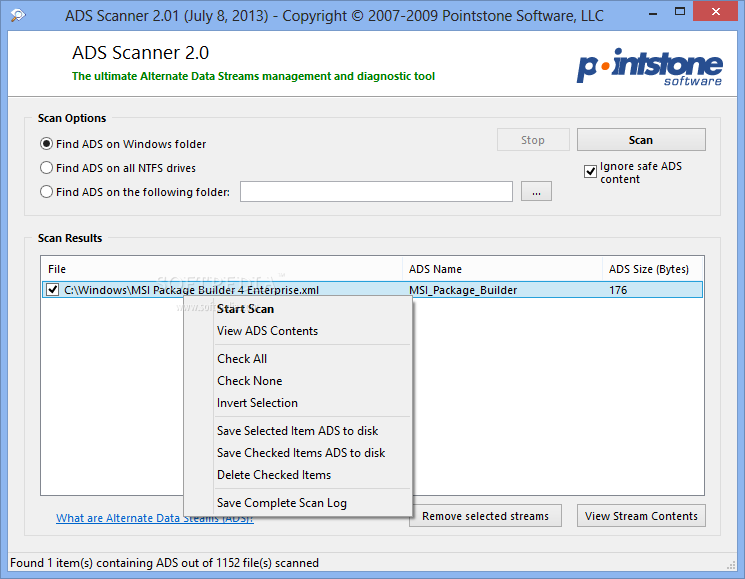Click the ADS Name column header
This screenshot has height=579, width=745.
point(502,269)
